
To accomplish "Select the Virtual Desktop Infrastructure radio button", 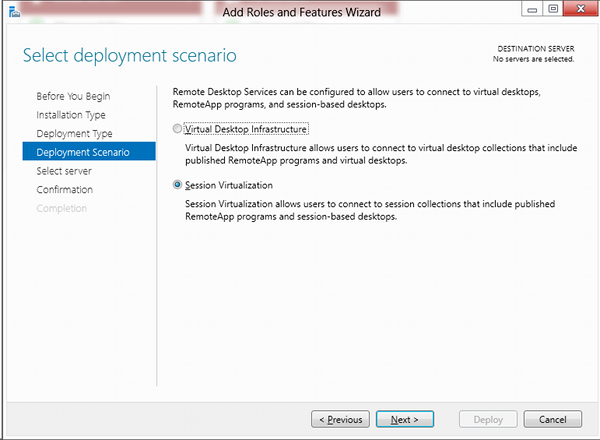I will pos(177,129).
